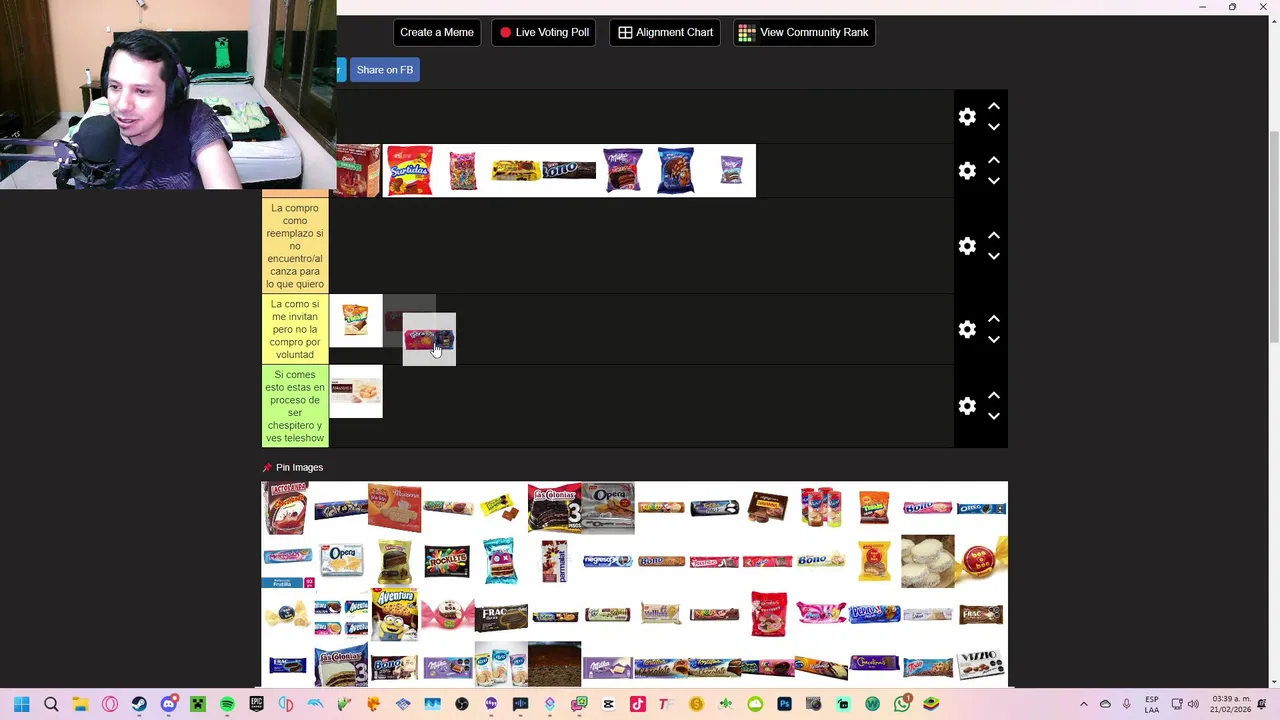Screen dimensions: 1280x720
Task: Select the Surtidas cookie bag in the tier row
Action: pyautogui.click(x=410, y=171)
